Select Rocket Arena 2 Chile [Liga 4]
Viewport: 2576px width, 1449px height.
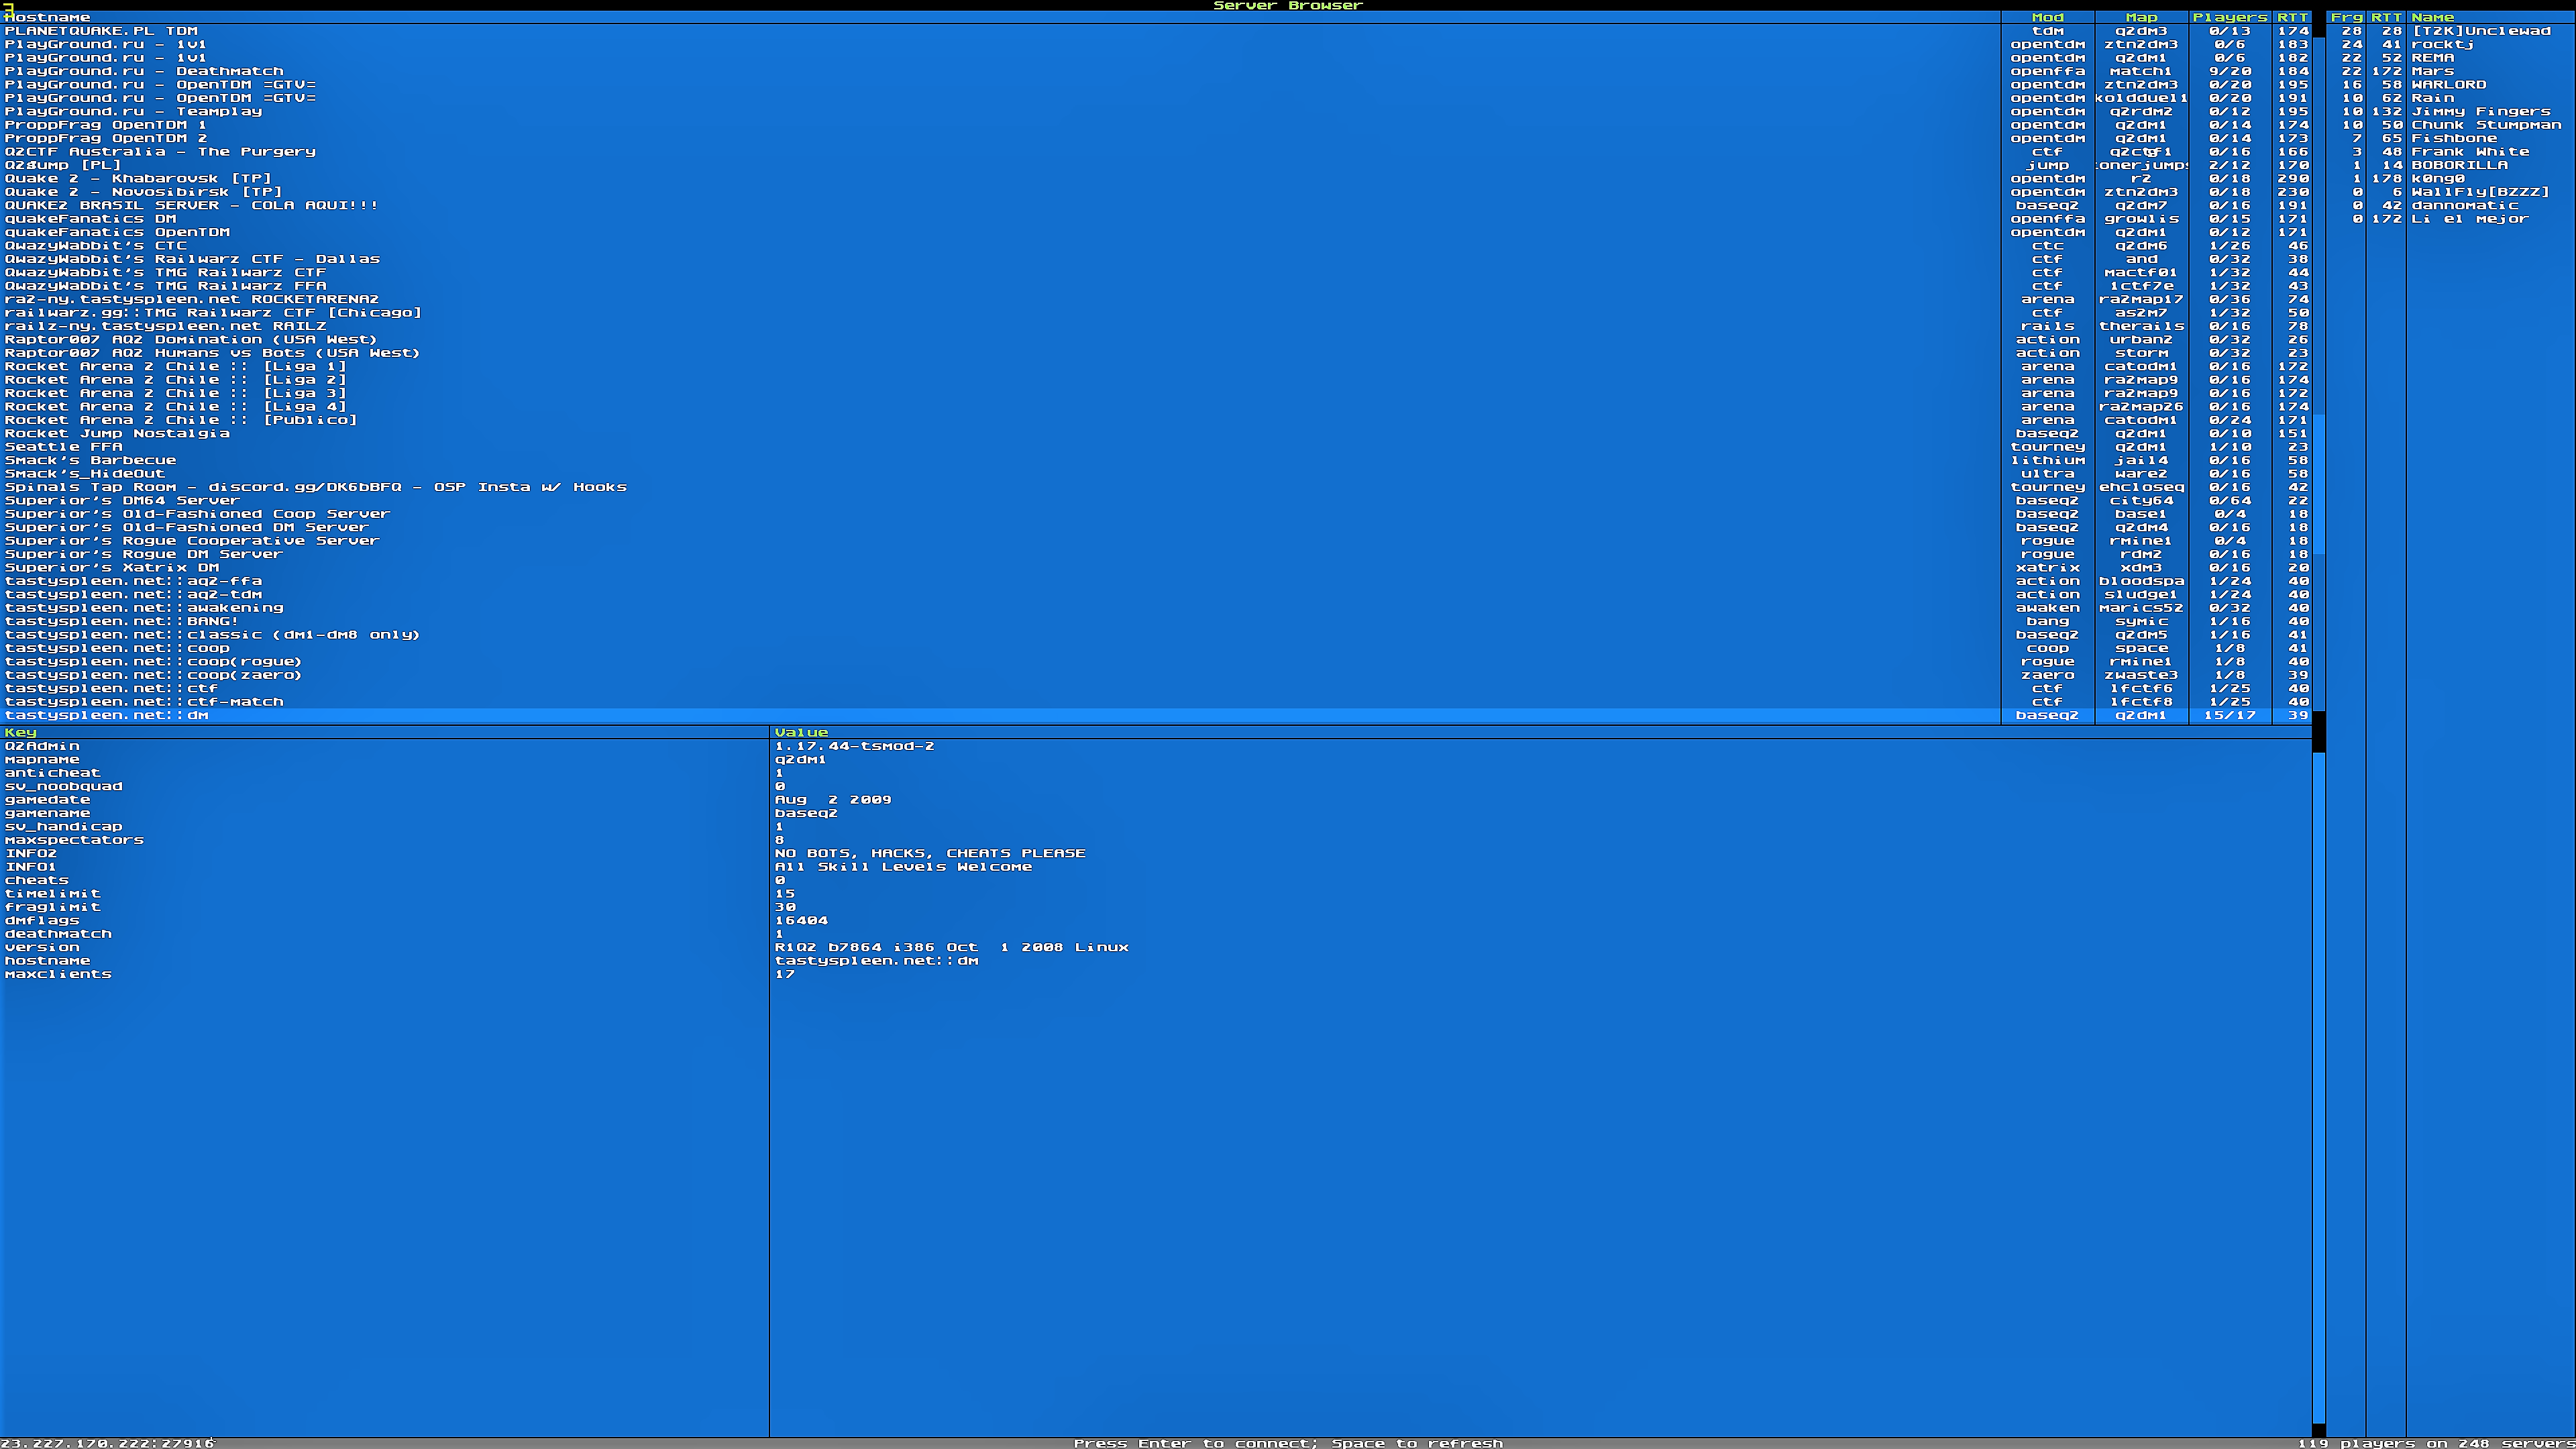(x=1156, y=407)
